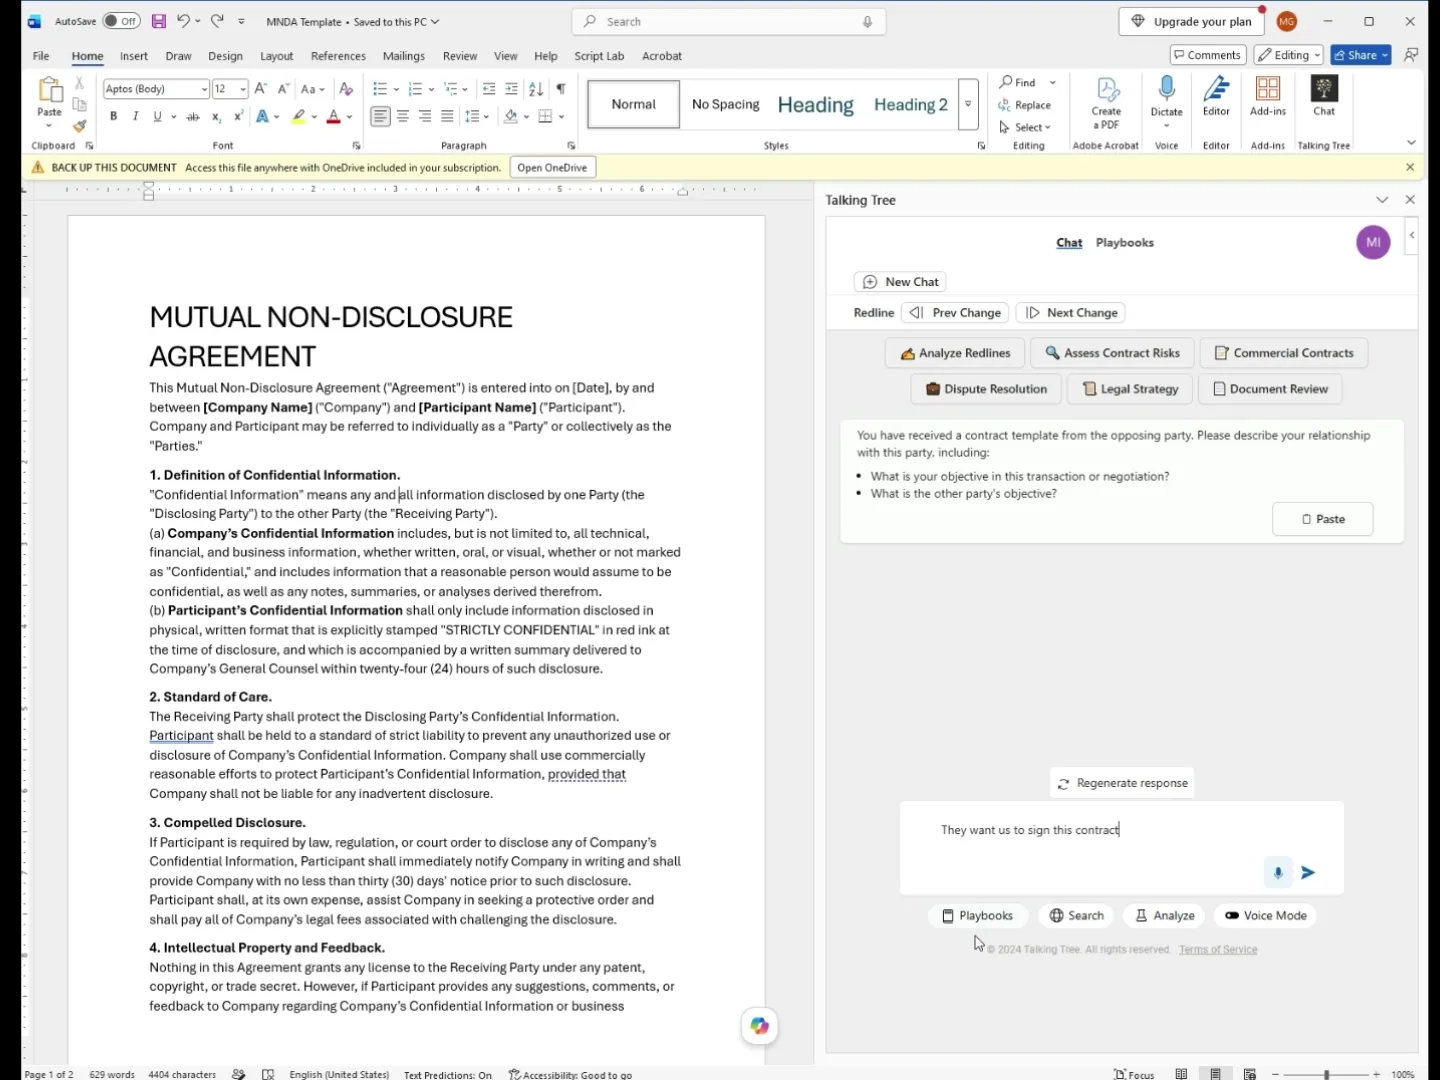Viewport: 1440px width, 1080px height.
Task: Apply the yellow text highlight color
Action: 298,117
